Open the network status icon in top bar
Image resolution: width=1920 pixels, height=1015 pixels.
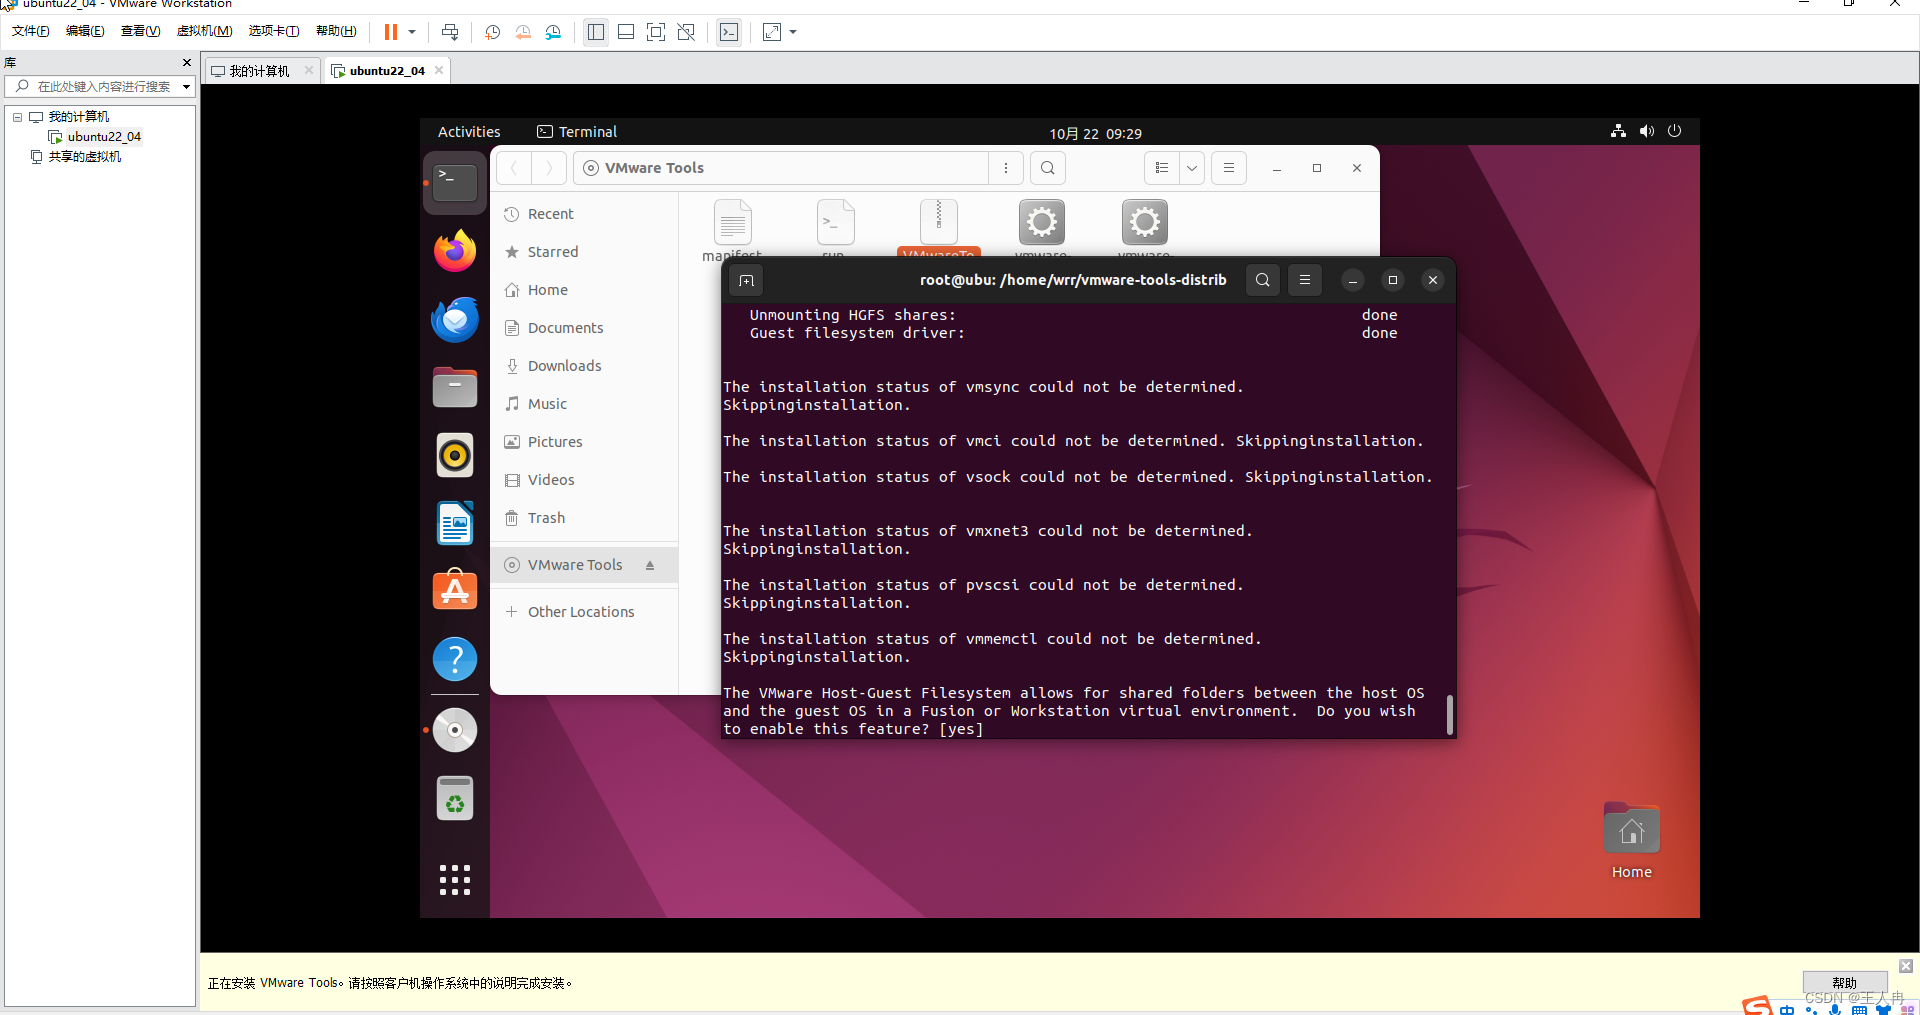pos(1618,131)
